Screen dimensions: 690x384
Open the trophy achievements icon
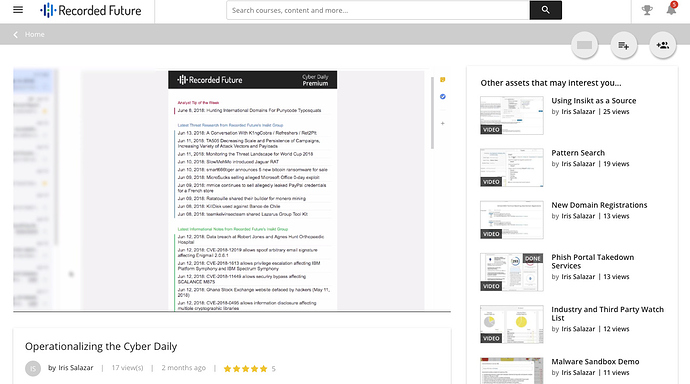647,10
